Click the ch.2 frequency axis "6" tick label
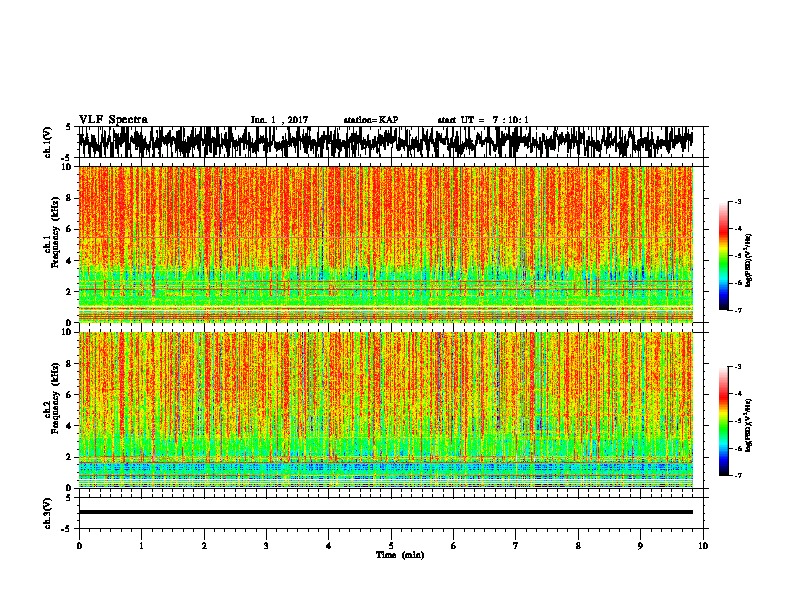 pyautogui.click(x=70, y=395)
